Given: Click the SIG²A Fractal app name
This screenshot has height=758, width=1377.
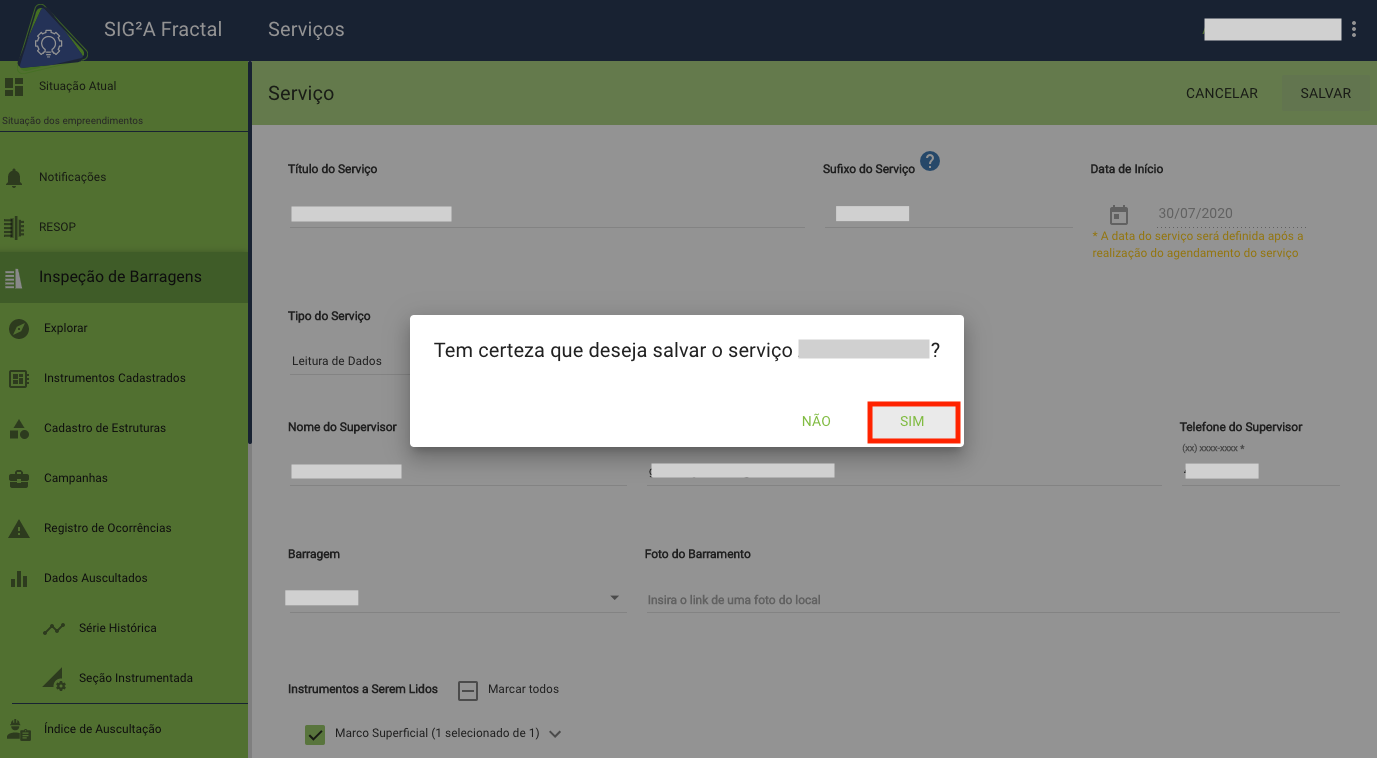Looking at the screenshot, I should [163, 30].
